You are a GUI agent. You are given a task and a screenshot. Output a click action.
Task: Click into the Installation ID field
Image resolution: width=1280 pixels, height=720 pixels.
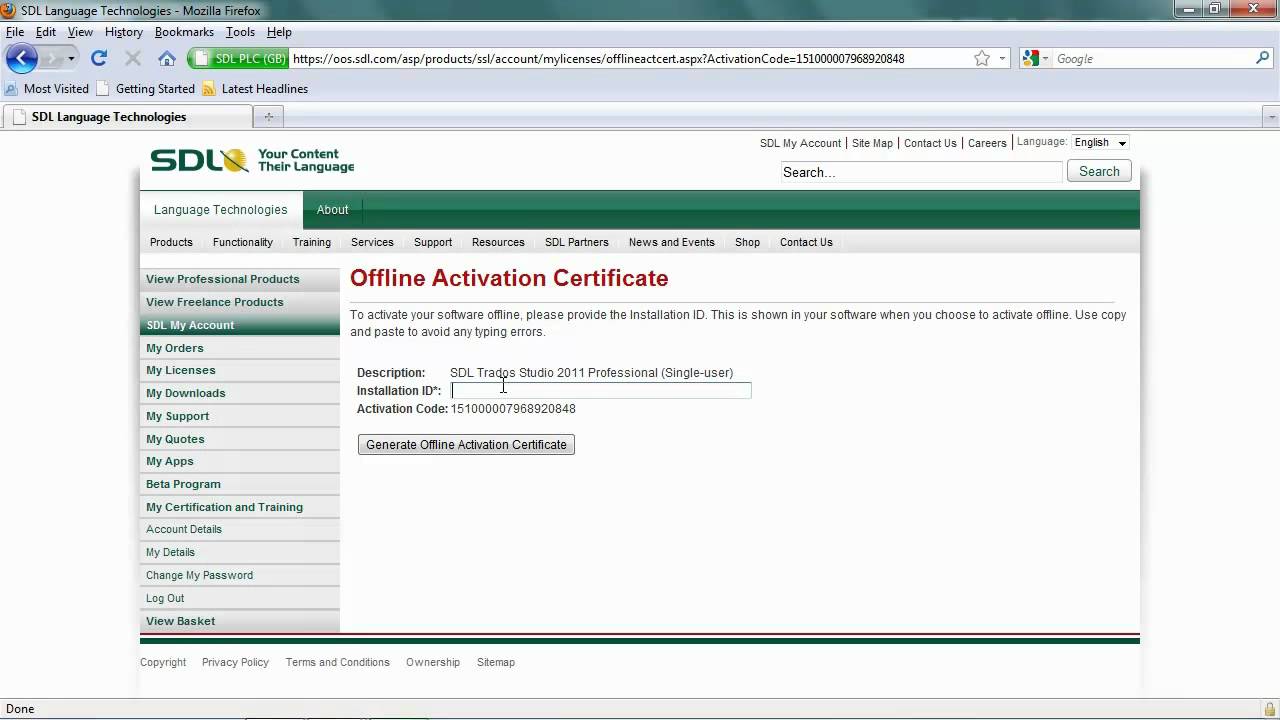pyautogui.click(x=601, y=391)
